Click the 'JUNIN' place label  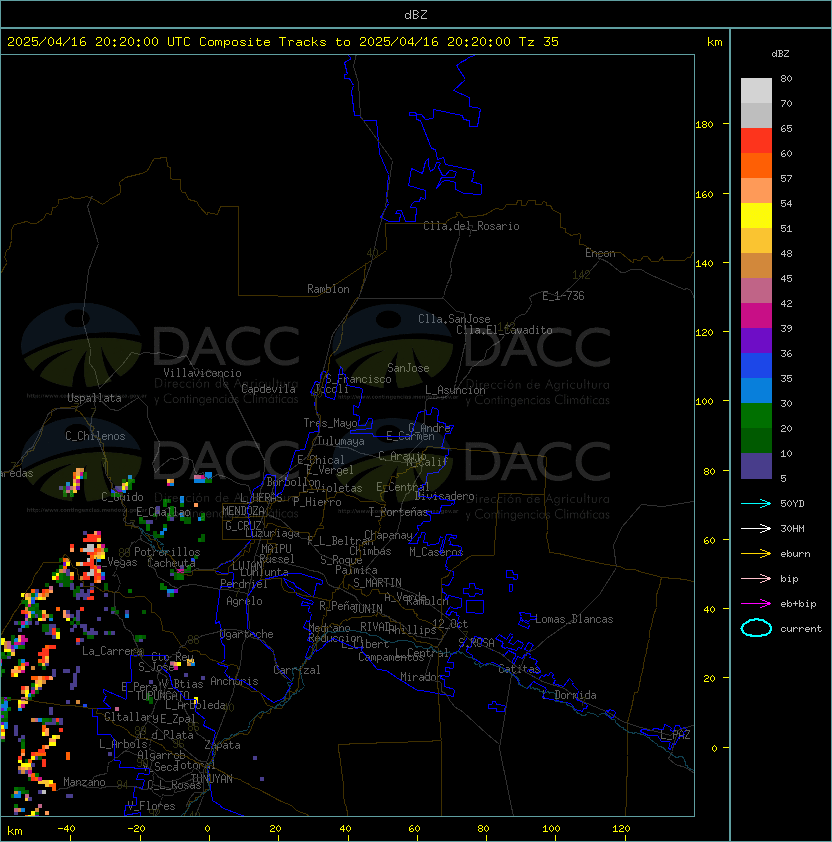point(367,608)
